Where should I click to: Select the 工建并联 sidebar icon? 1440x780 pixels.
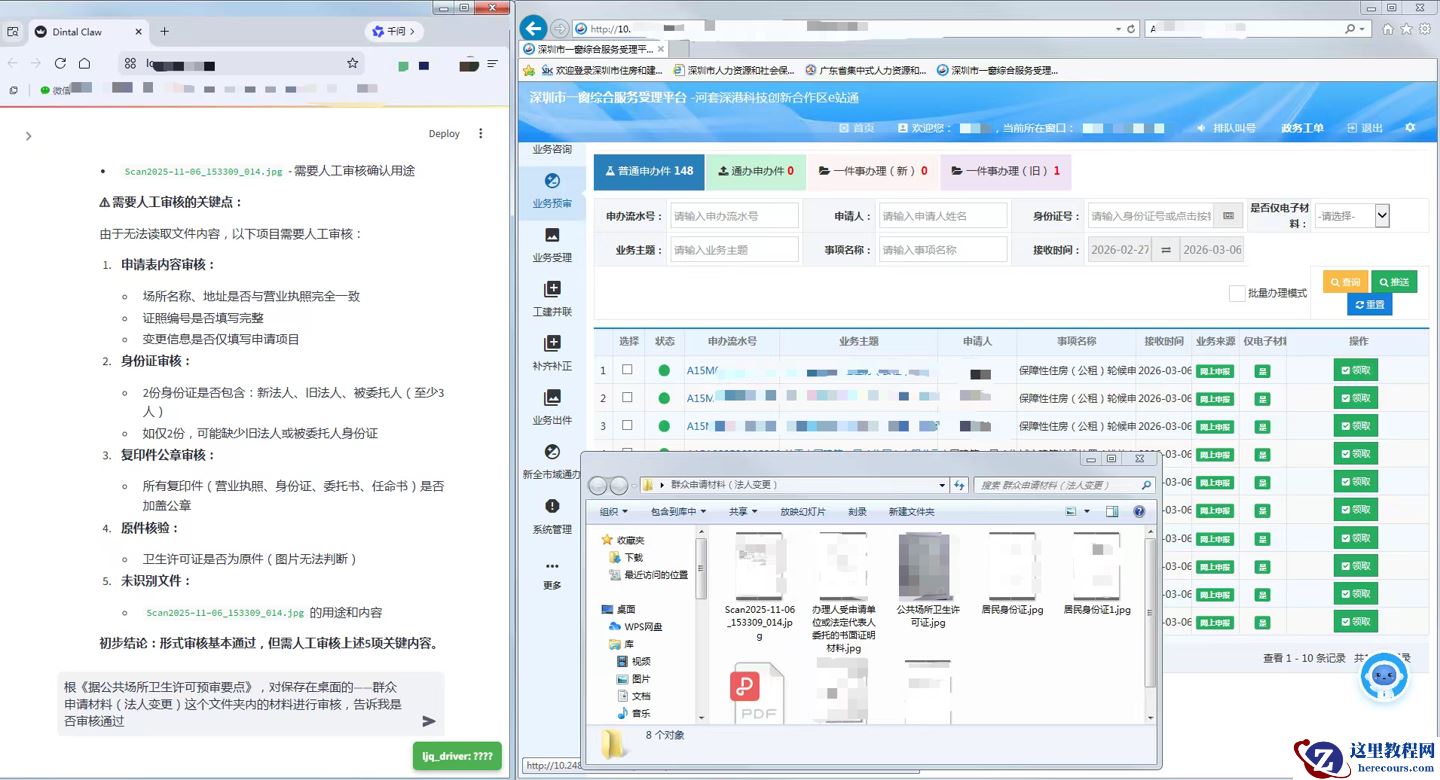(x=552, y=290)
